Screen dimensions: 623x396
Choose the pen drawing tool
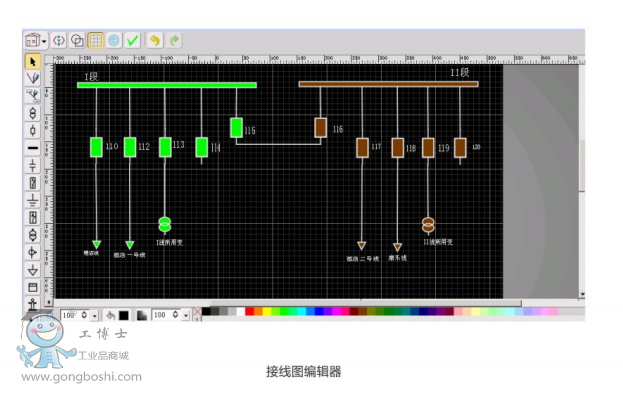(33, 78)
